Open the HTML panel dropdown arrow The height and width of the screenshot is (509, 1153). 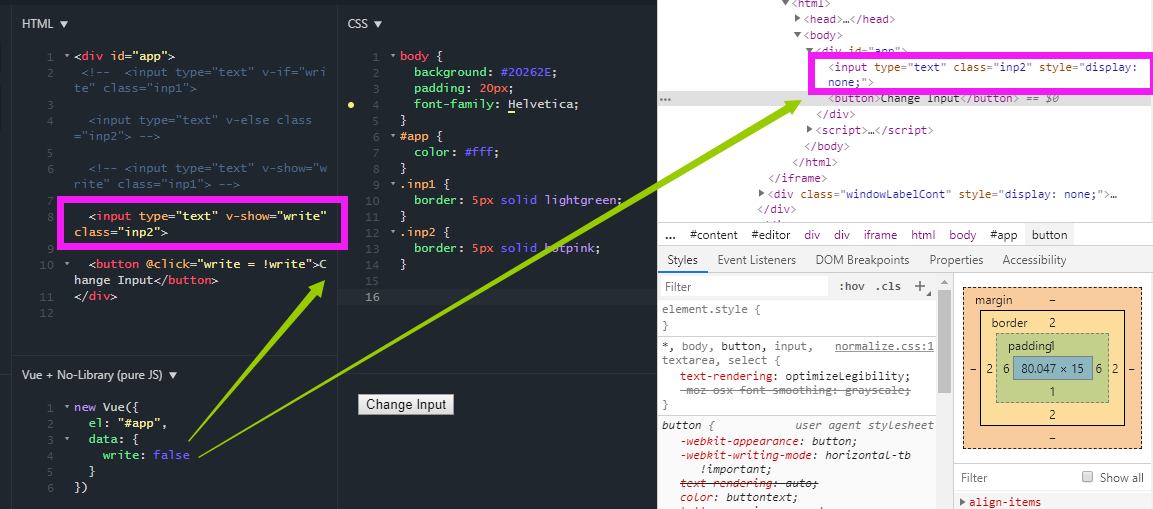tap(64, 24)
